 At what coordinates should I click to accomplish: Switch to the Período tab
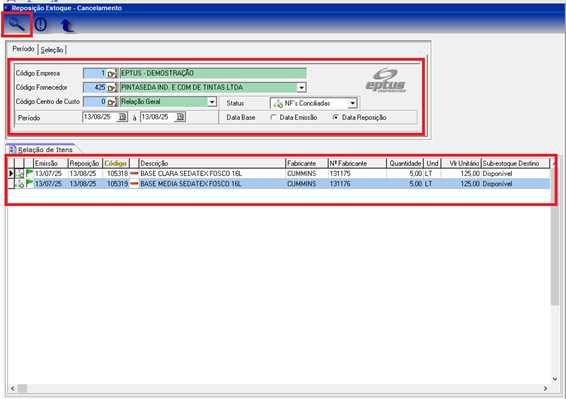click(x=23, y=49)
